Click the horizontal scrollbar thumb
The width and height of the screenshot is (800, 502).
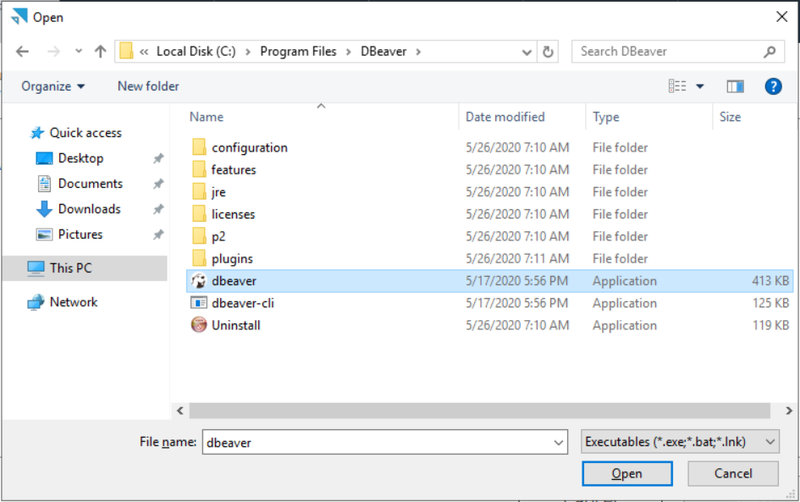click(479, 410)
